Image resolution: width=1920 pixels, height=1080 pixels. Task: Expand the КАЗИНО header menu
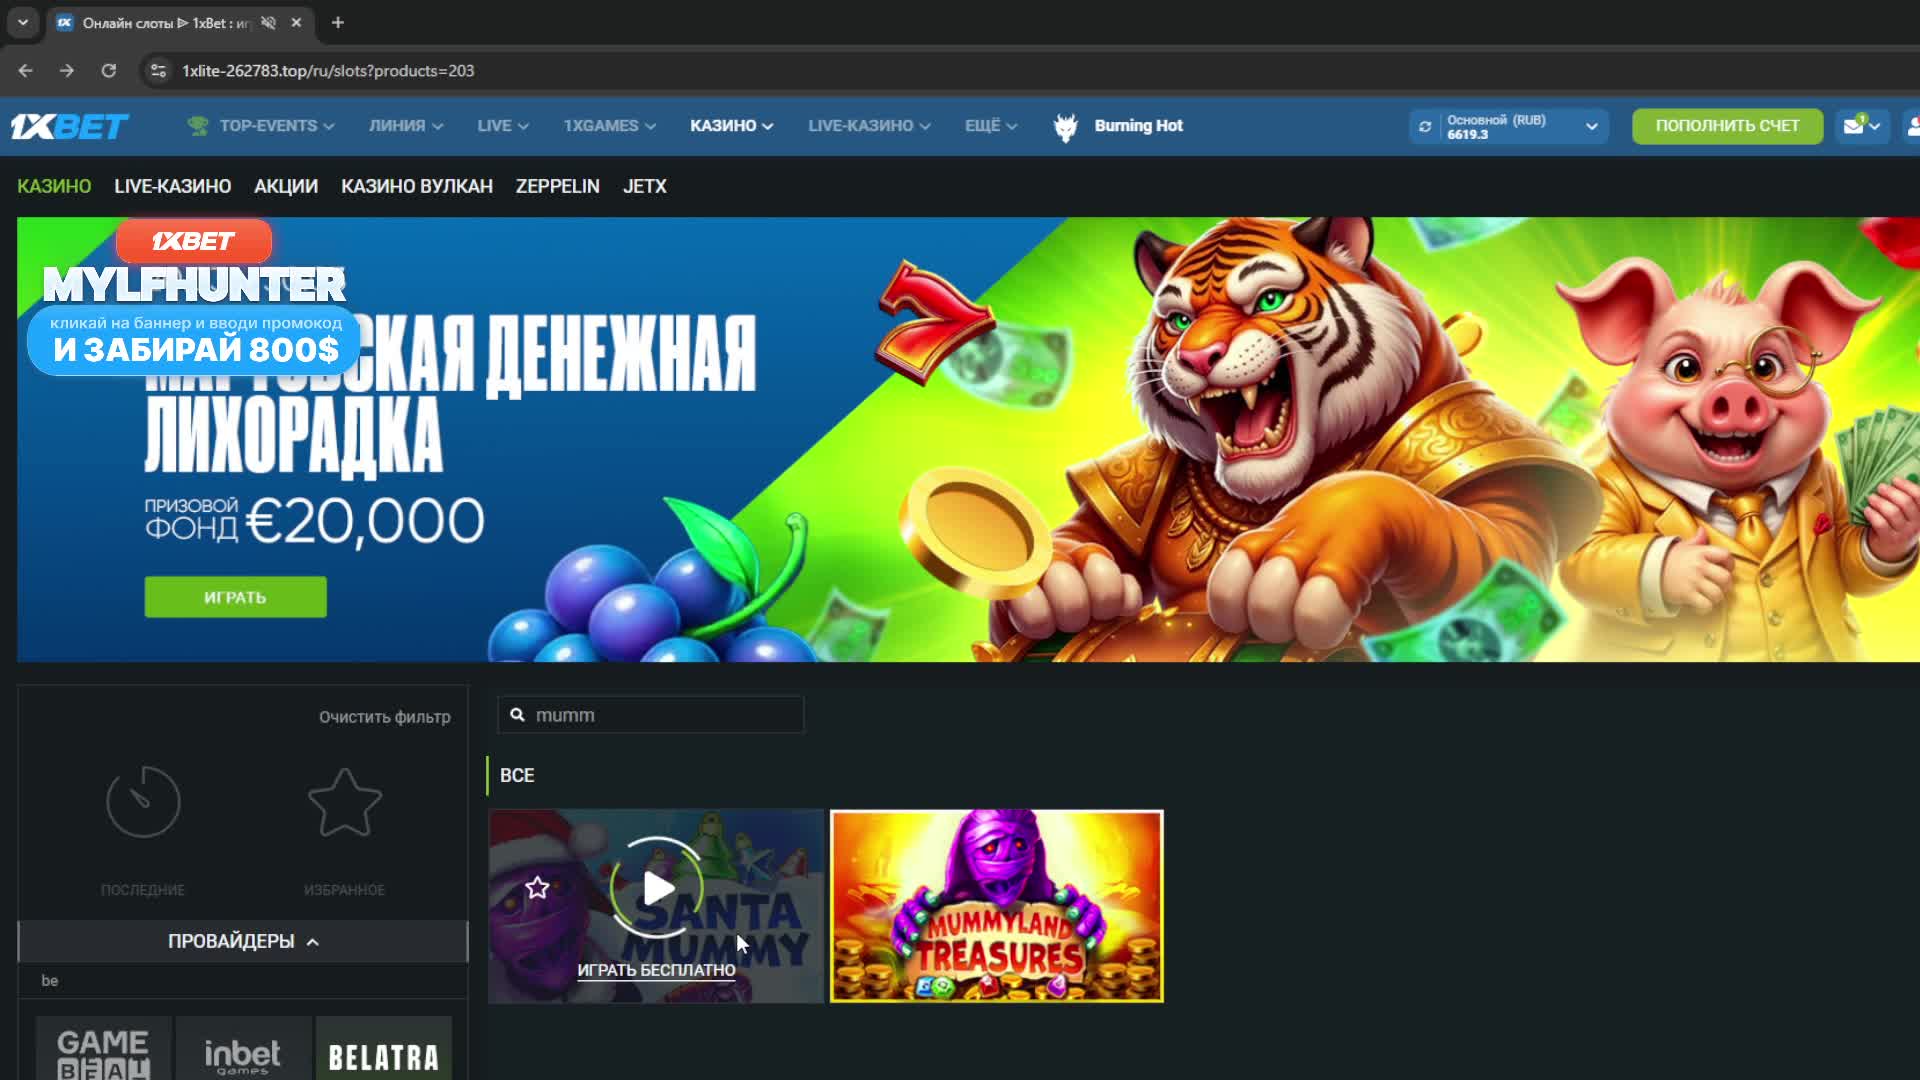pyautogui.click(x=732, y=126)
